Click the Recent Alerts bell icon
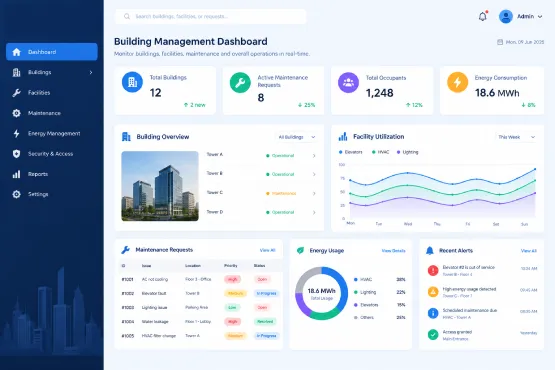Screen dimensions: 555x370 pyautogui.click(x=430, y=251)
